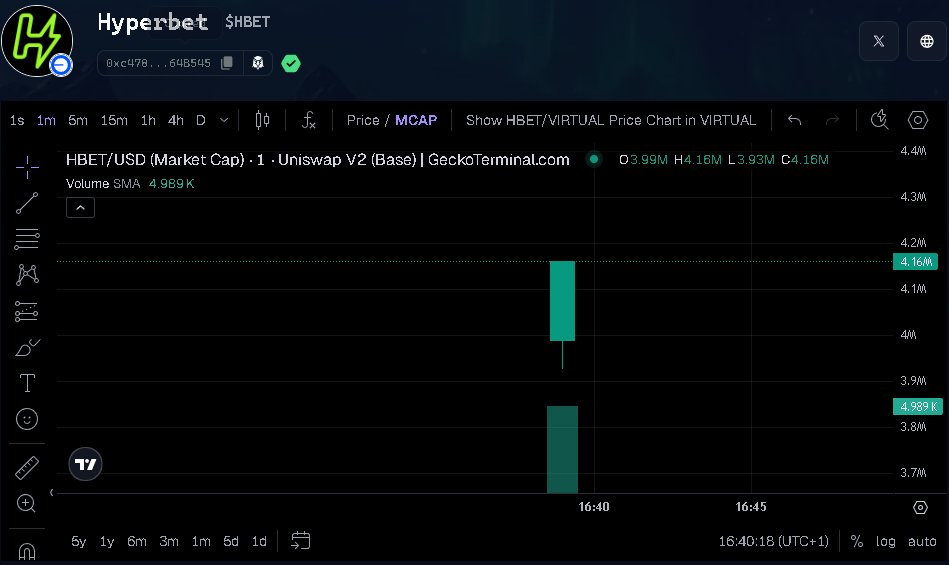Select the brush drawing tool
Viewport: 949px width, 565px height.
tap(27, 347)
